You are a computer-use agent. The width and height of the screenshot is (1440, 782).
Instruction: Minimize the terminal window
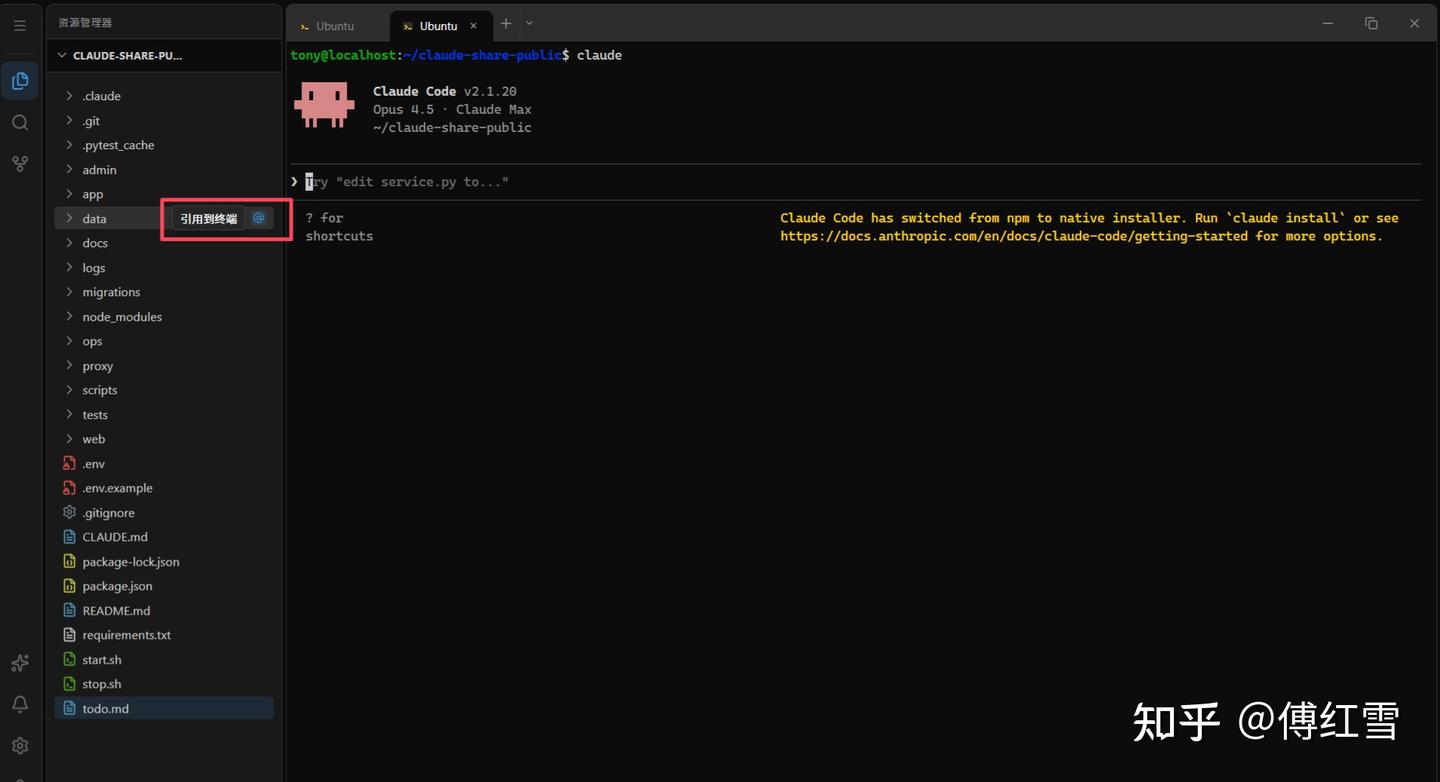click(x=1328, y=24)
